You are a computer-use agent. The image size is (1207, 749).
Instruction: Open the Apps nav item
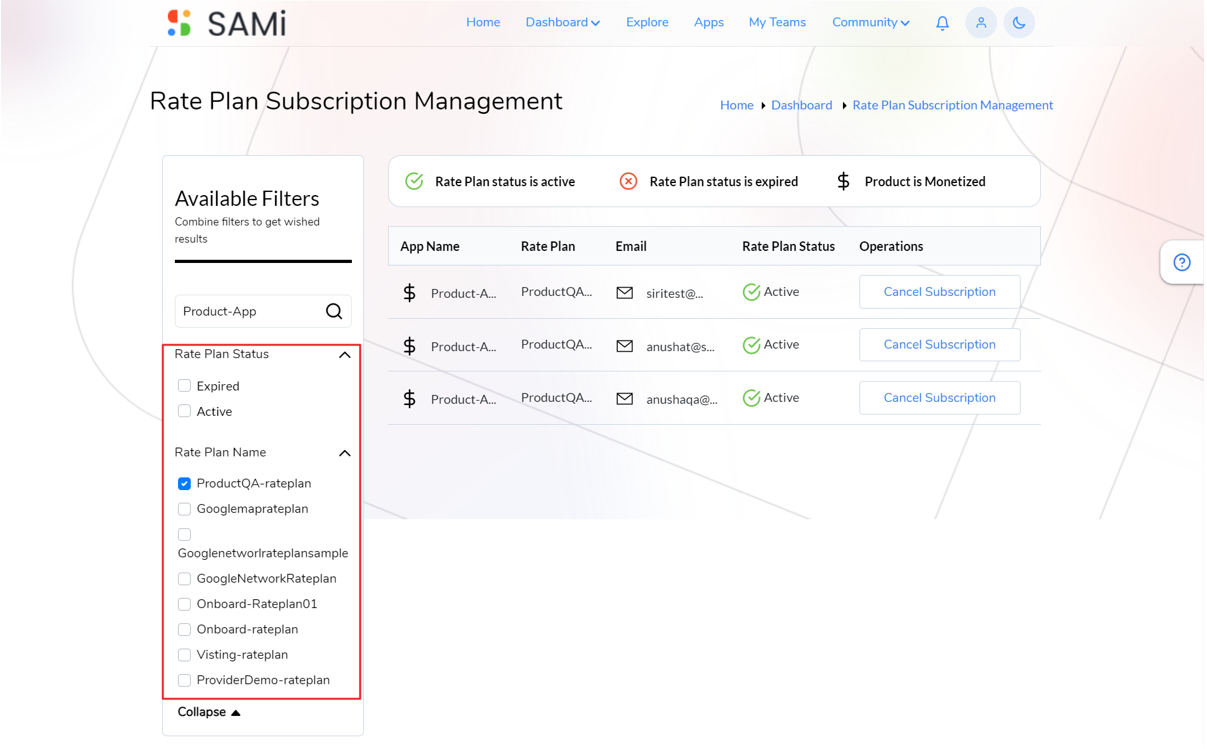(709, 22)
